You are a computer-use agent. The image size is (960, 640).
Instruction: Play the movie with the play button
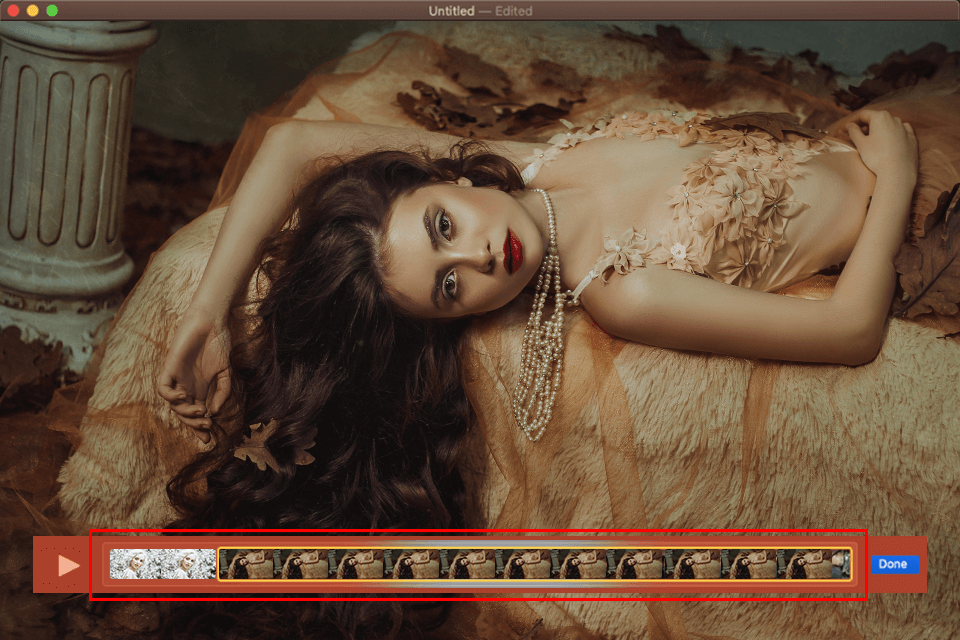69,565
